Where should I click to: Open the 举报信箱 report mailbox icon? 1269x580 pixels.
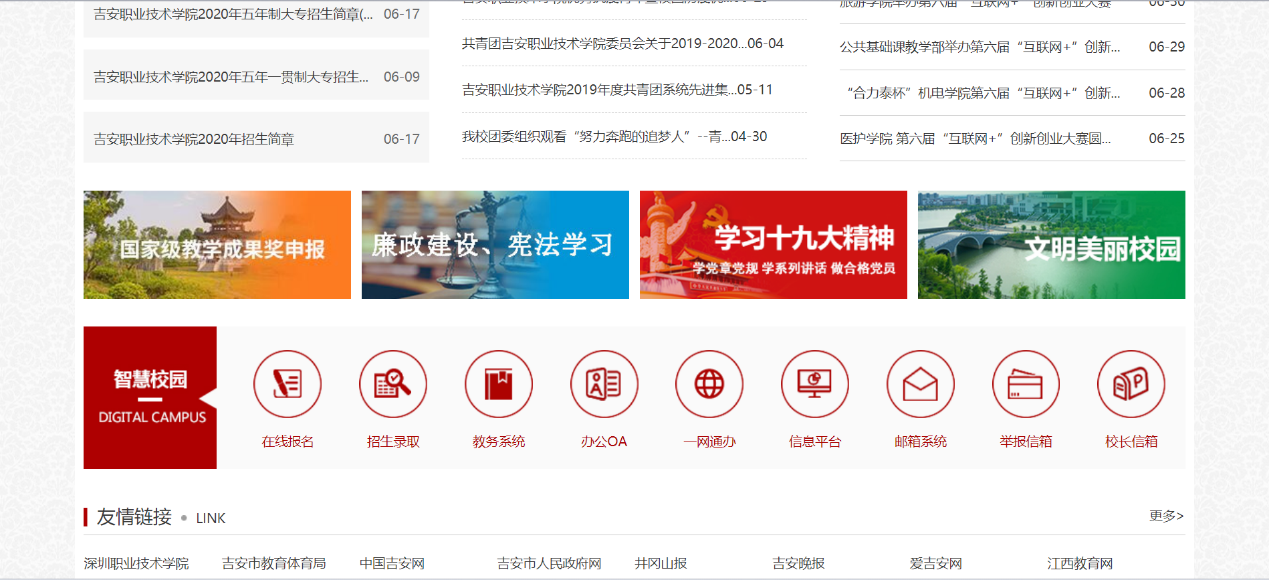point(1026,384)
